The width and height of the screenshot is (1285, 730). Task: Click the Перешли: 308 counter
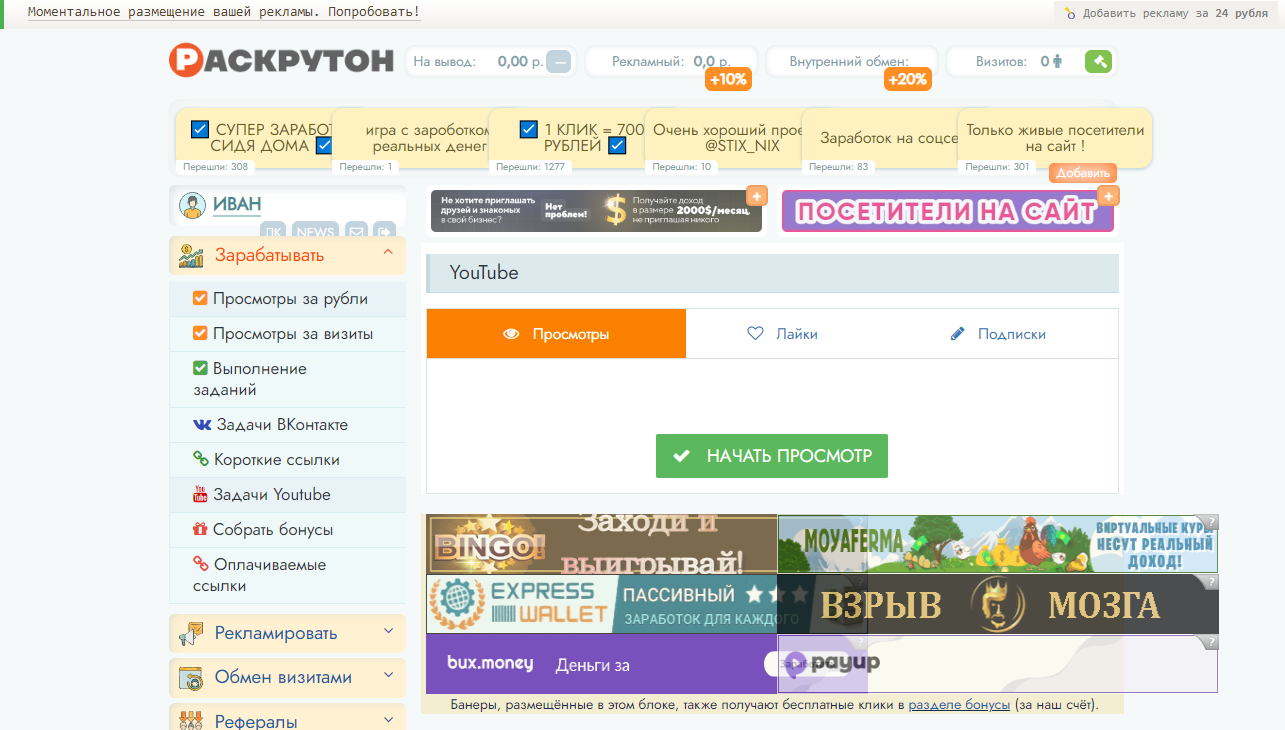pyautogui.click(x=216, y=167)
